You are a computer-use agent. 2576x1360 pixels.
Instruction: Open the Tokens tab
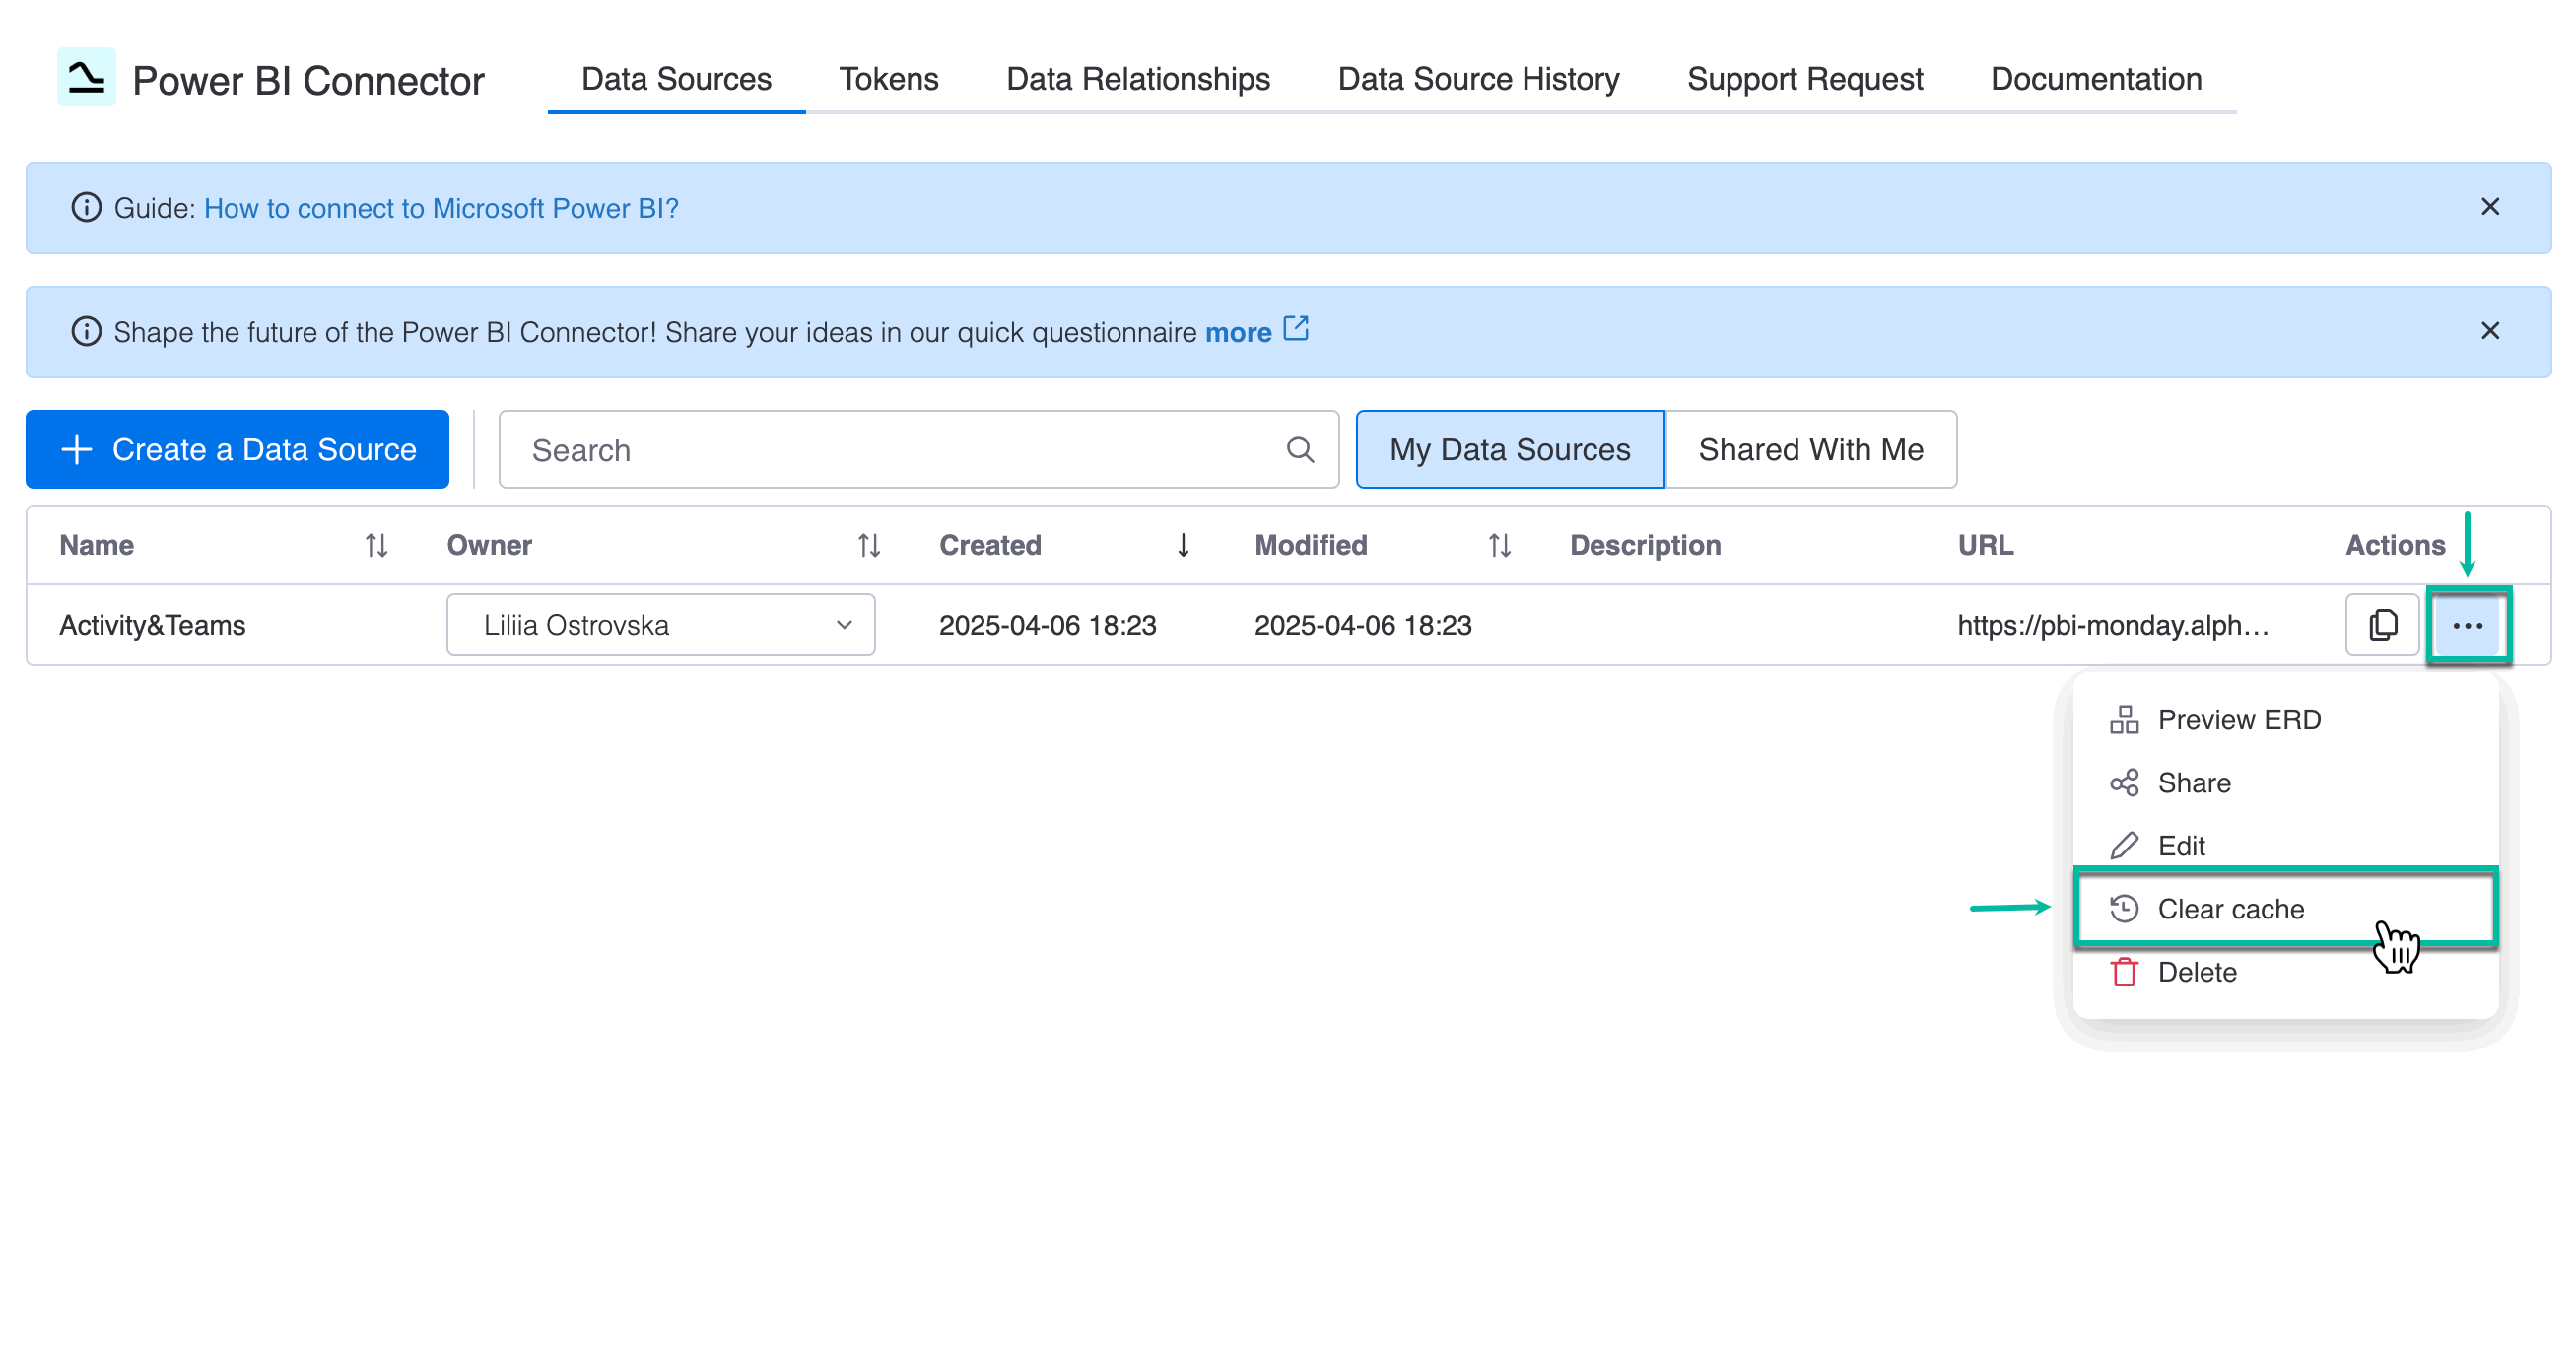[x=889, y=79]
